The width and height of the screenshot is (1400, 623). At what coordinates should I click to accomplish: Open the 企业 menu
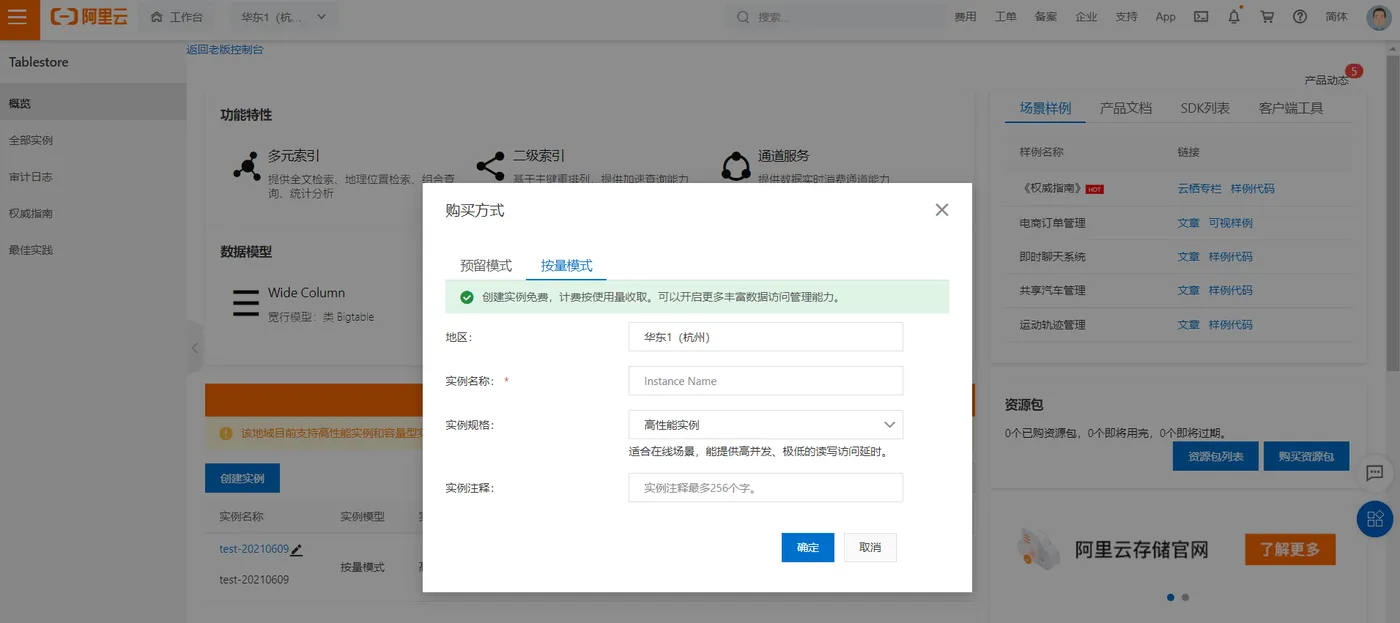[1086, 17]
